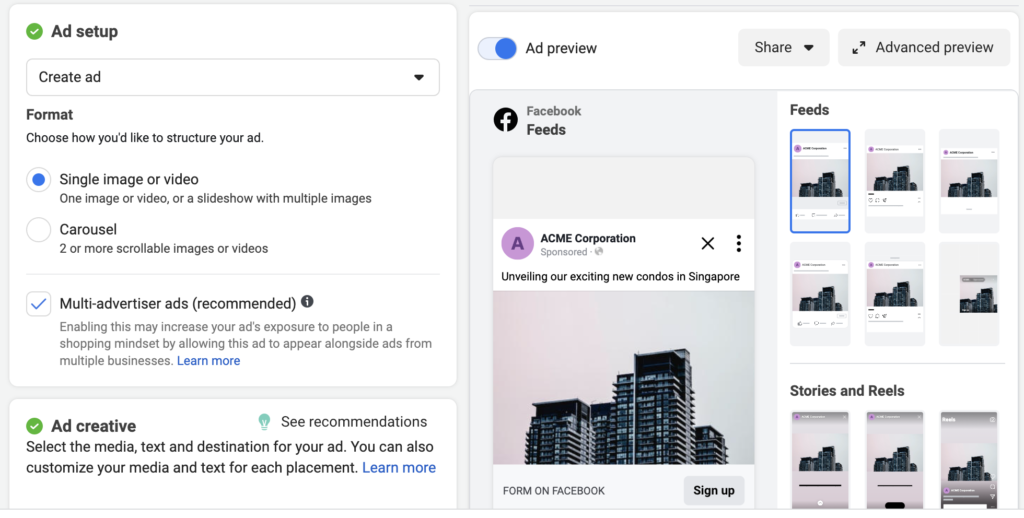Click the info icon beside Multi-advertiser ads
Screen dimensions: 1024x518
pyautogui.click(x=307, y=302)
